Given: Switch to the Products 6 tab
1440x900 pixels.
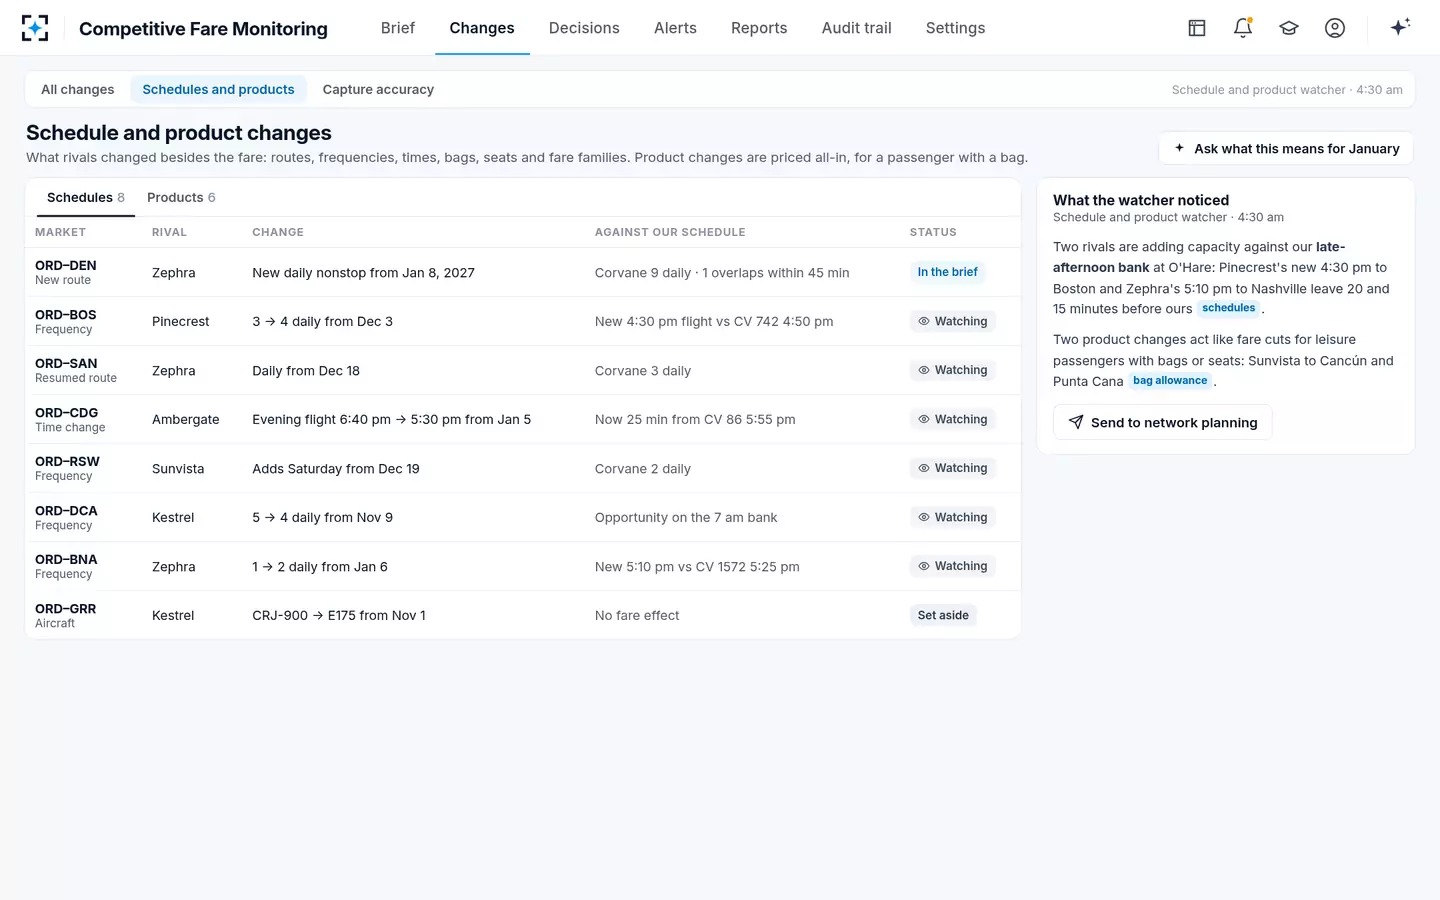Looking at the screenshot, I should (181, 197).
